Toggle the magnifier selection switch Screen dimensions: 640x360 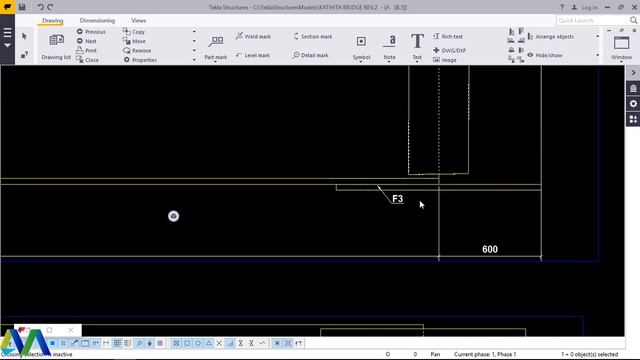[139, 343]
